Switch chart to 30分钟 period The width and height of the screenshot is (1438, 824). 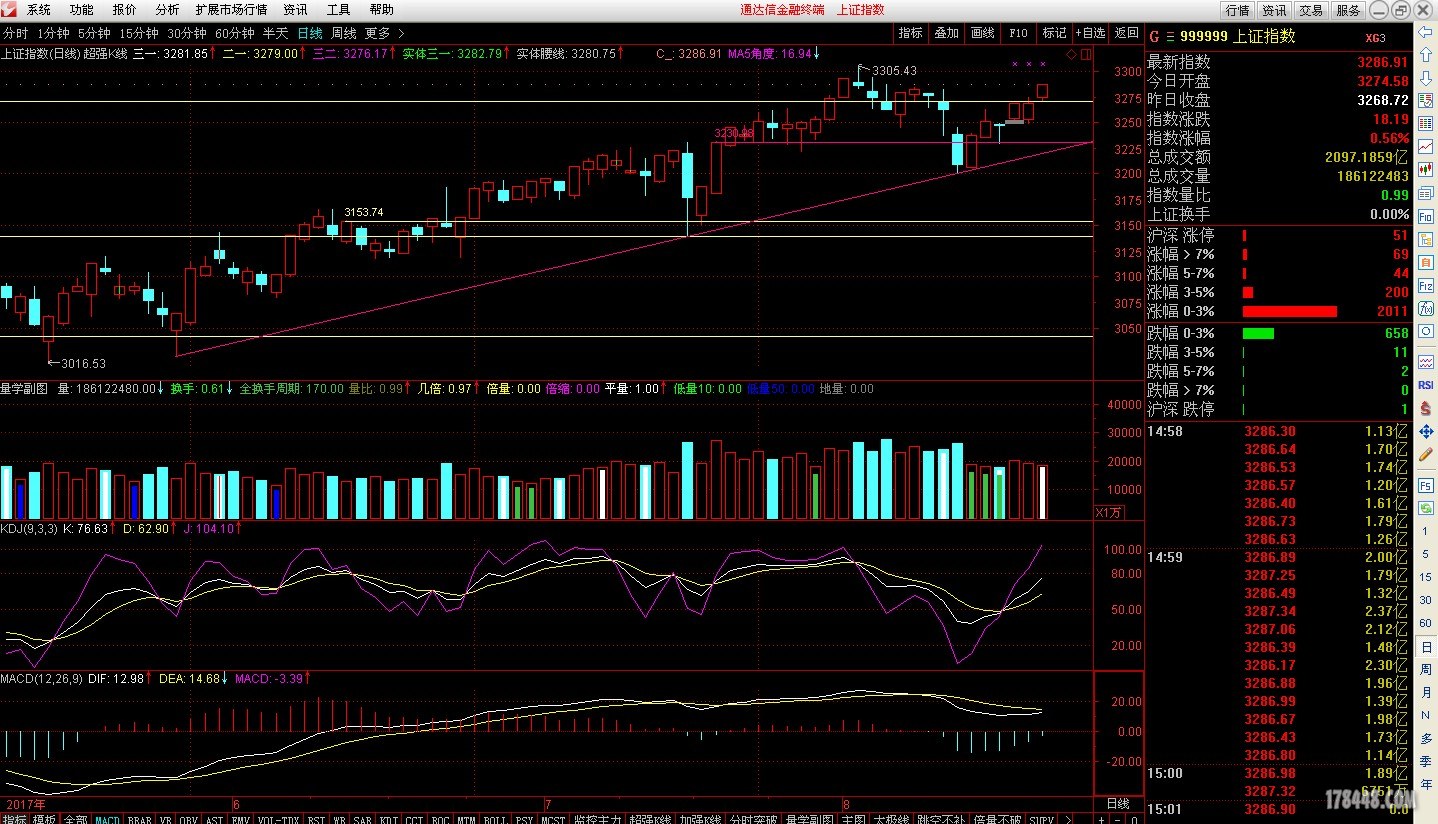(187, 33)
